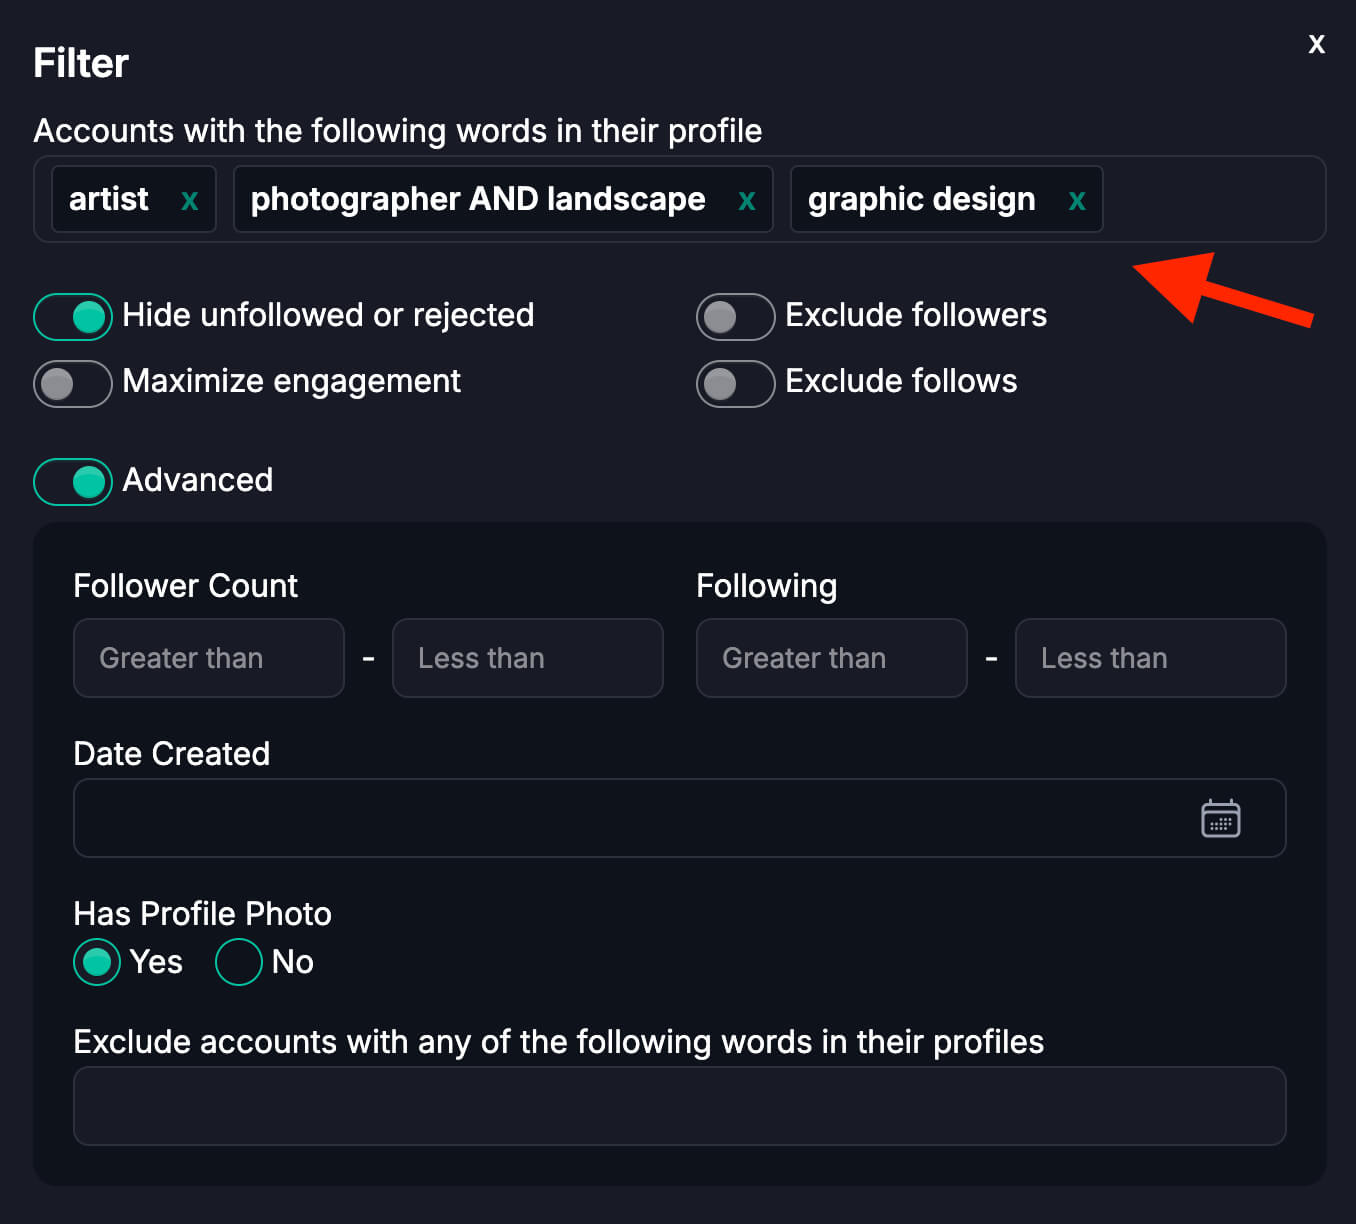Remove the 'graphic design' keyword tag
Viewport: 1356px width, 1224px height.
[1077, 201]
